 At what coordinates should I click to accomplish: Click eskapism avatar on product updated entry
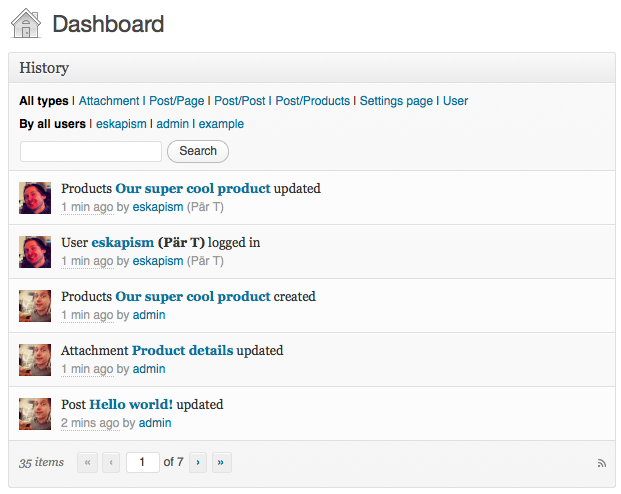pos(35,198)
